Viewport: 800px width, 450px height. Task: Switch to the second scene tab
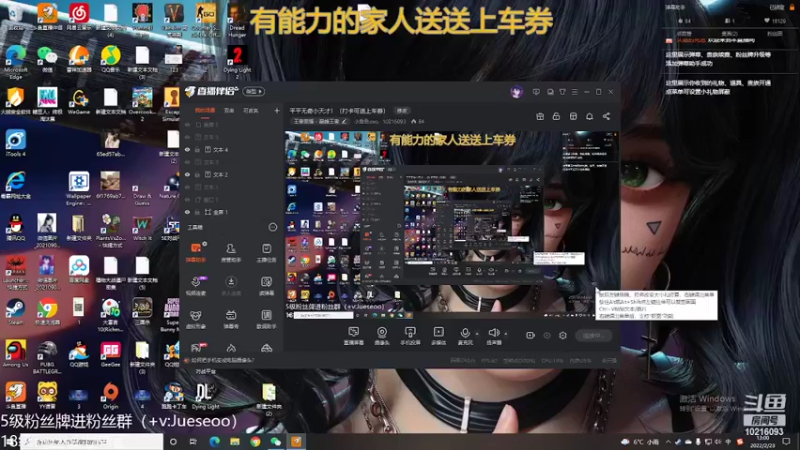point(229,110)
